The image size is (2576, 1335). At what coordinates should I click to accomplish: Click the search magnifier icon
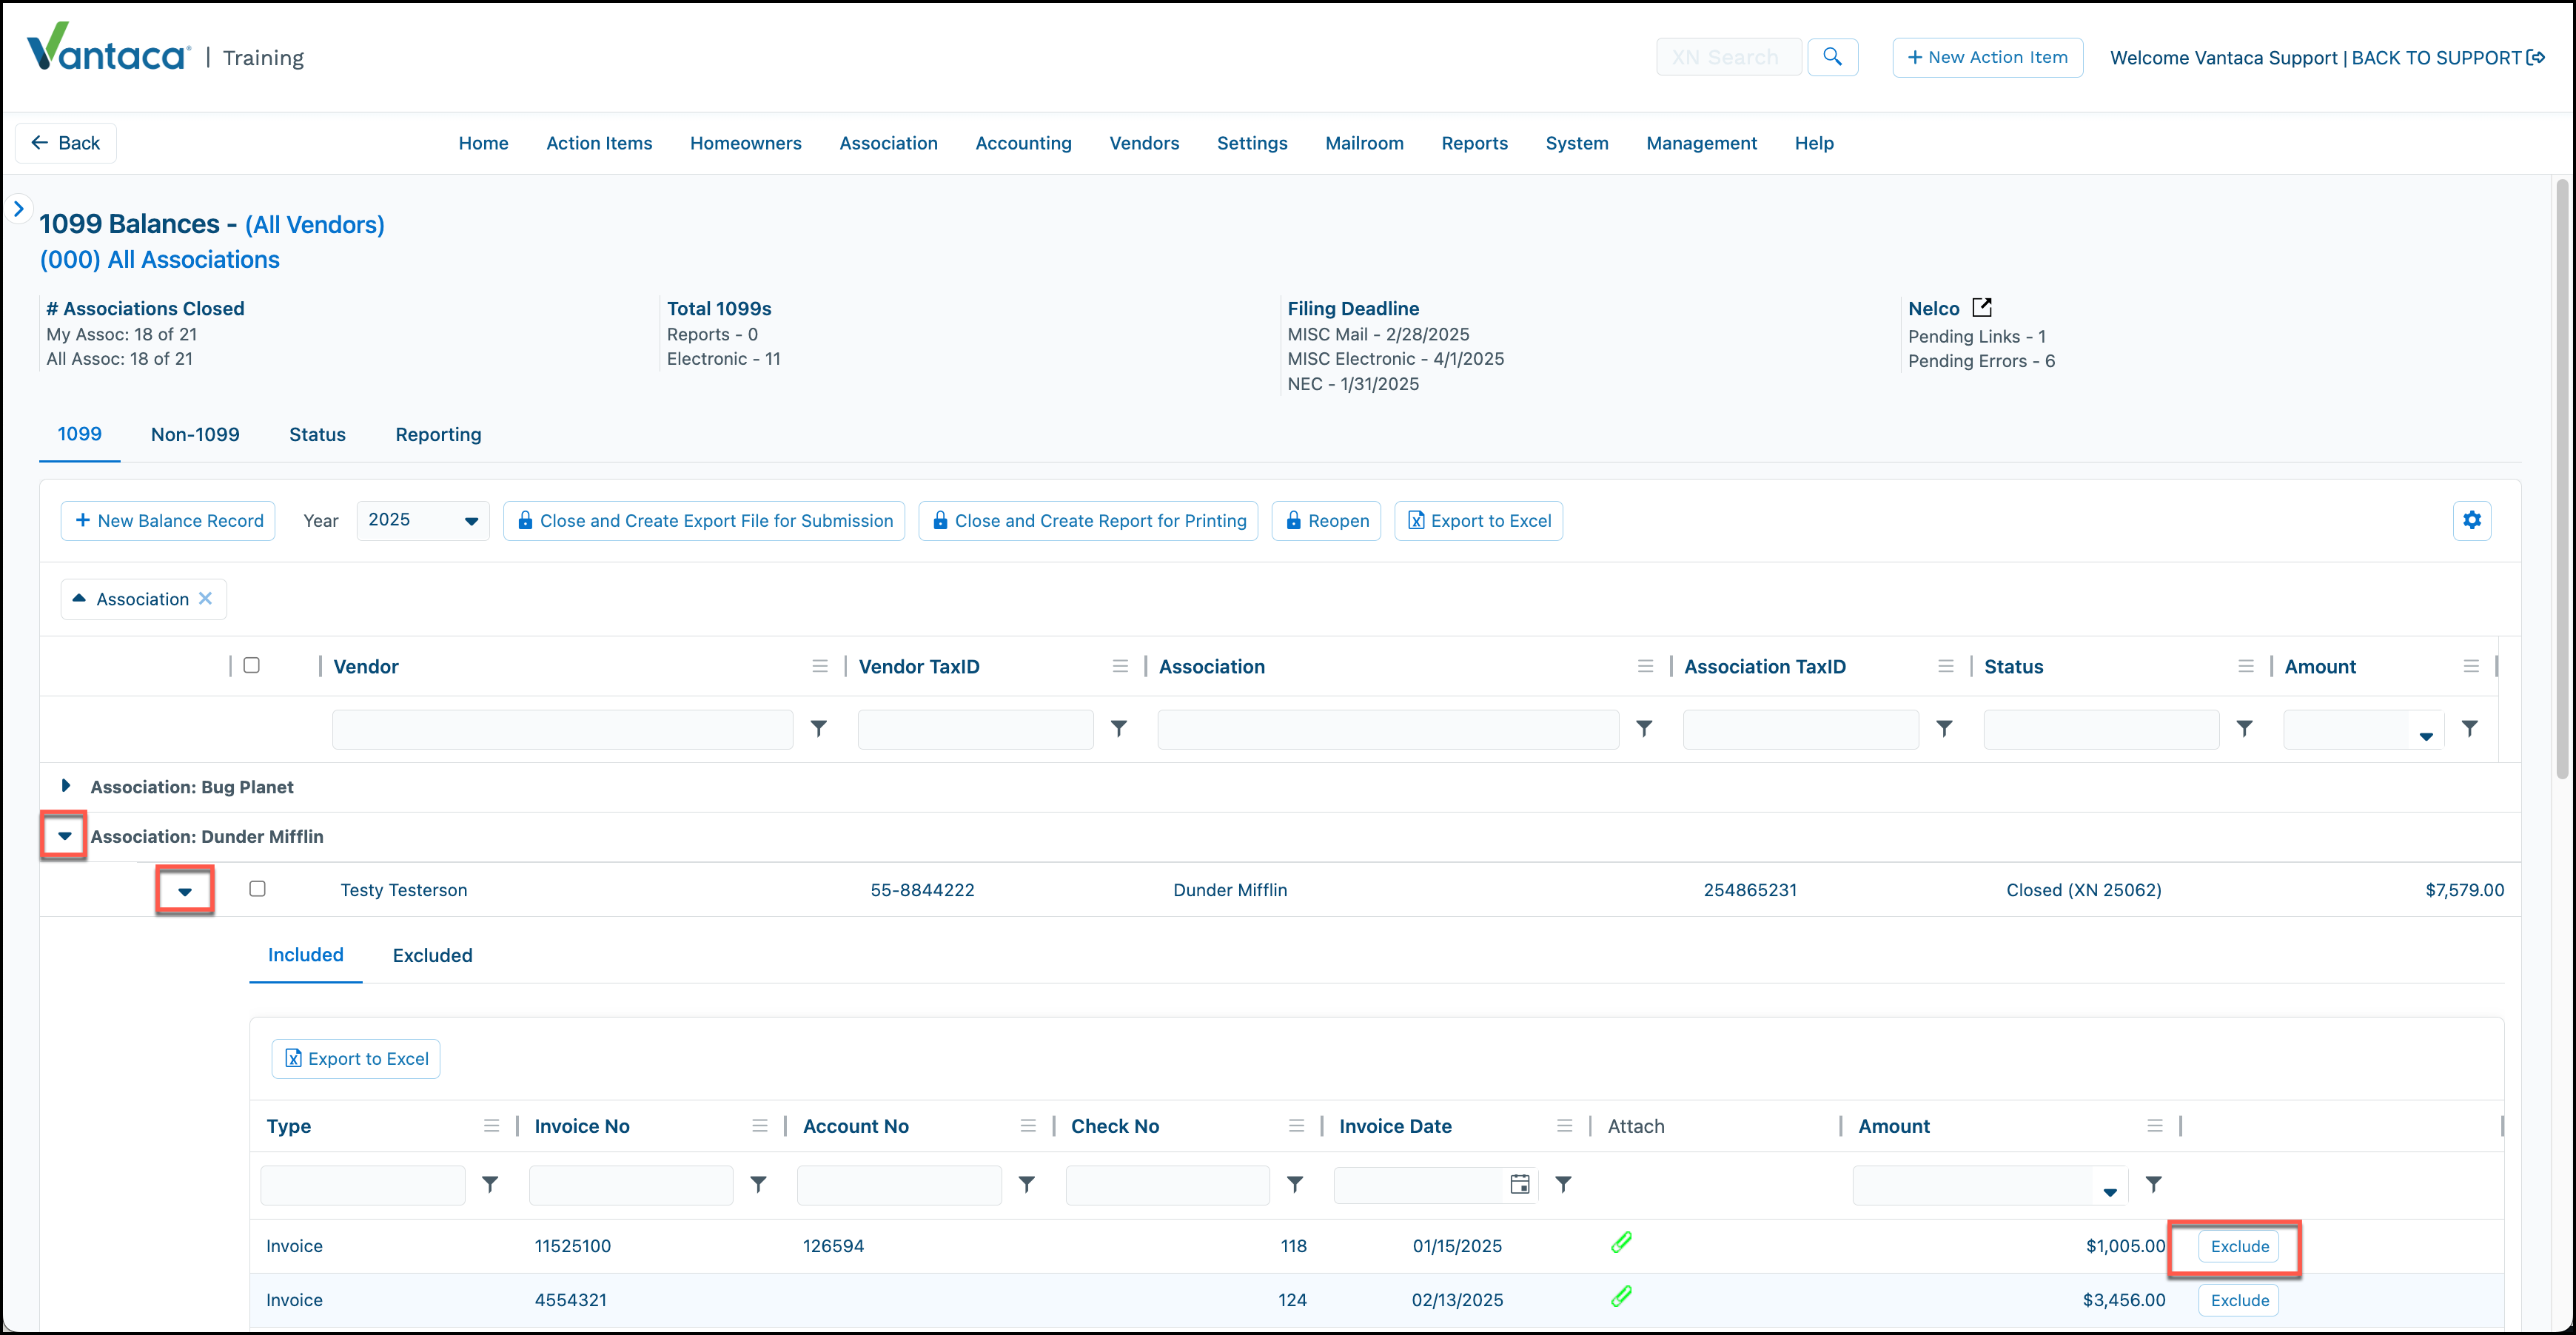tap(1832, 57)
